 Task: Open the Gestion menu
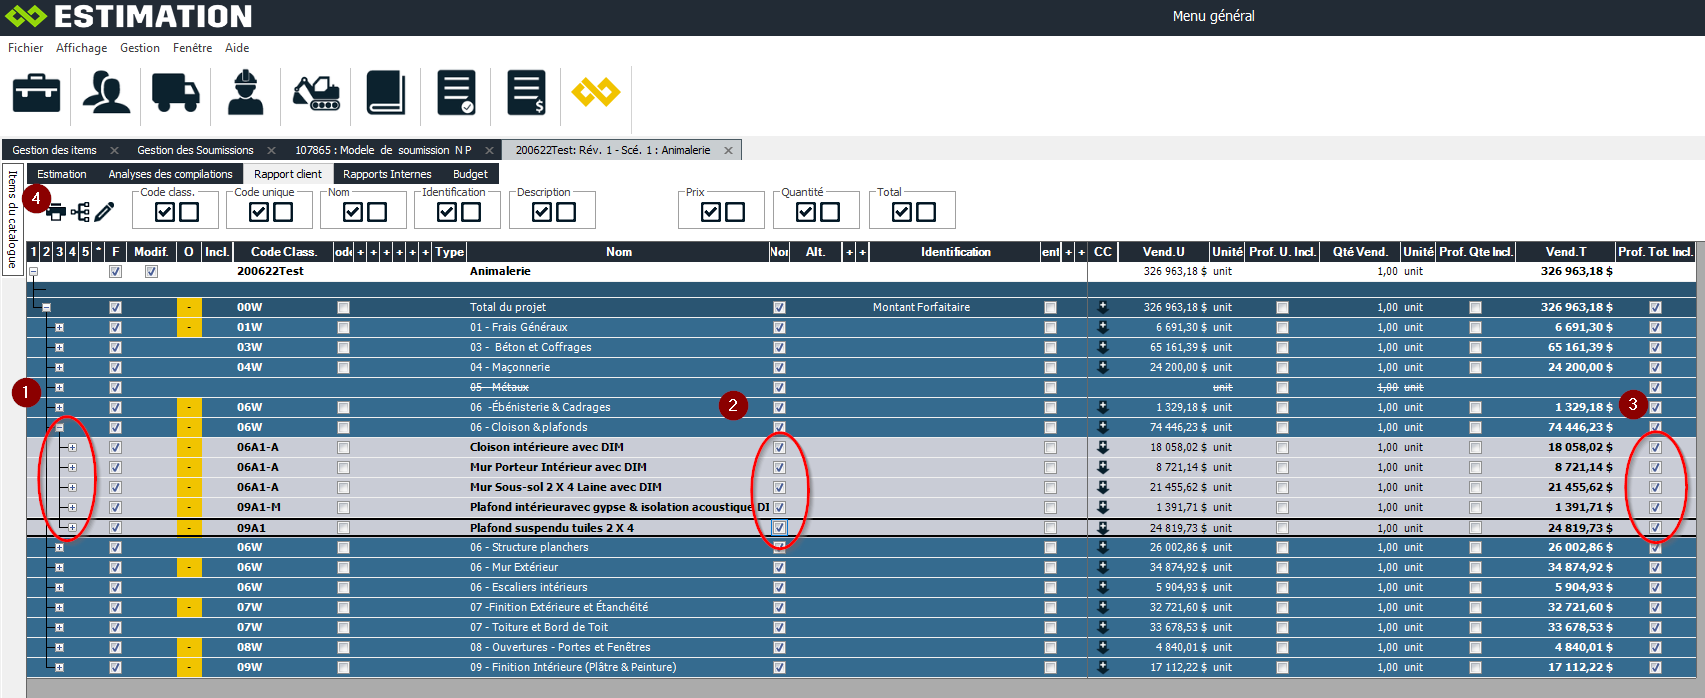pyautogui.click(x=139, y=48)
